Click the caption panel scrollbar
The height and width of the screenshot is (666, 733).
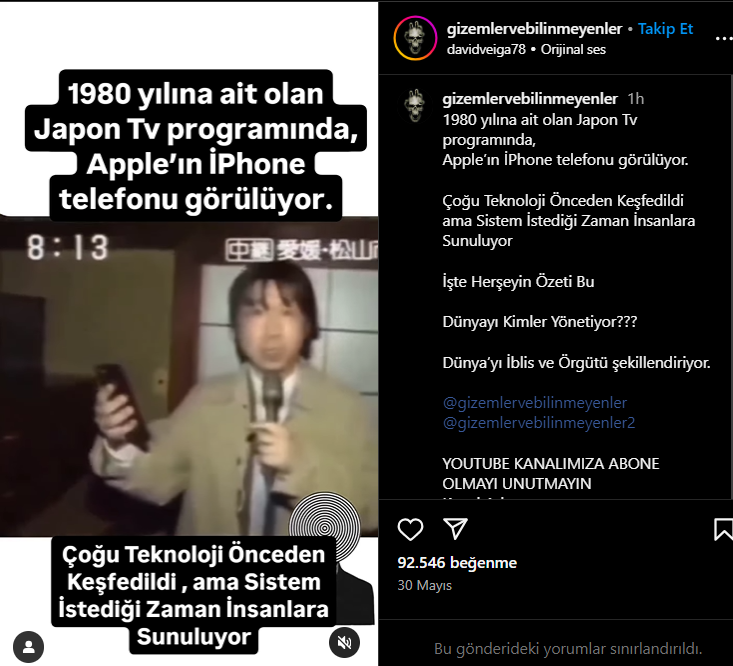click(x=731, y=286)
